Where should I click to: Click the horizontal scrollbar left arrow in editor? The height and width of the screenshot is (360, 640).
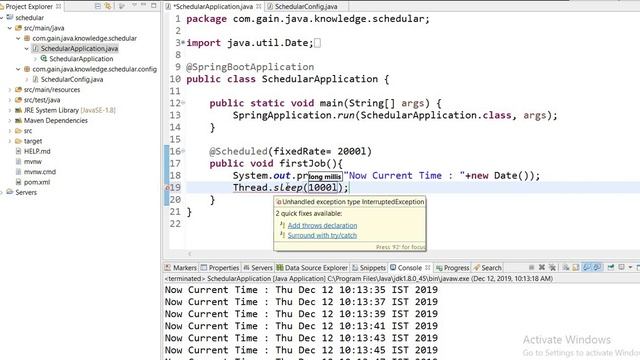pyautogui.click(x=189, y=254)
